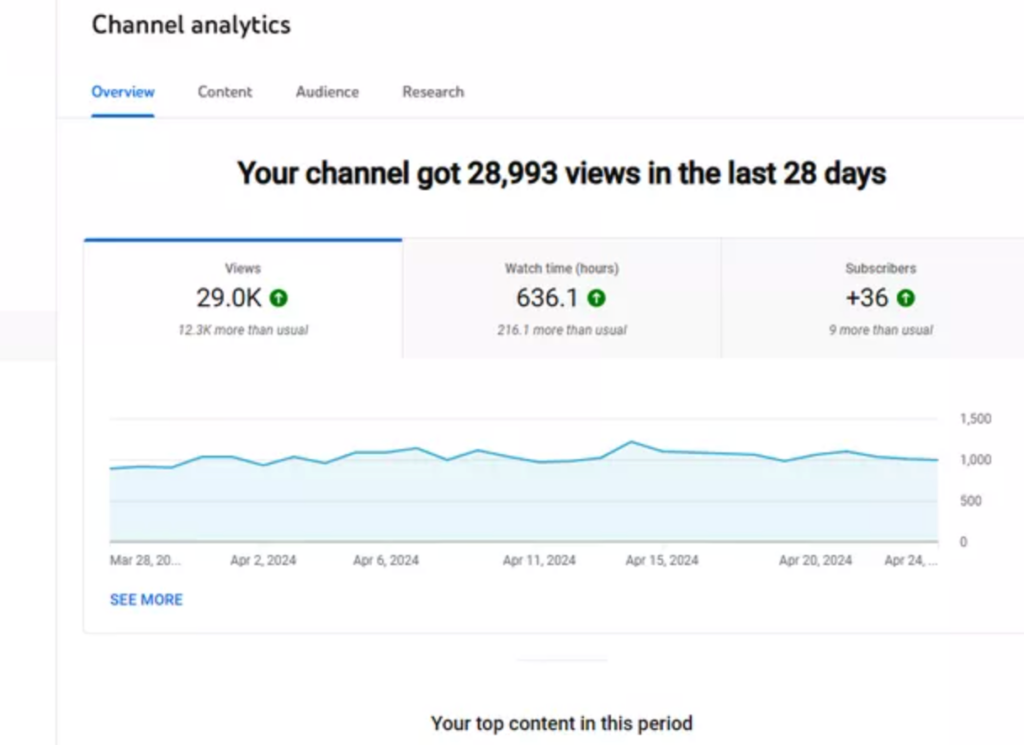Click the highest peak on views chart
The height and width of the screenshot is (745, 1024).
[x=631, y=442]
